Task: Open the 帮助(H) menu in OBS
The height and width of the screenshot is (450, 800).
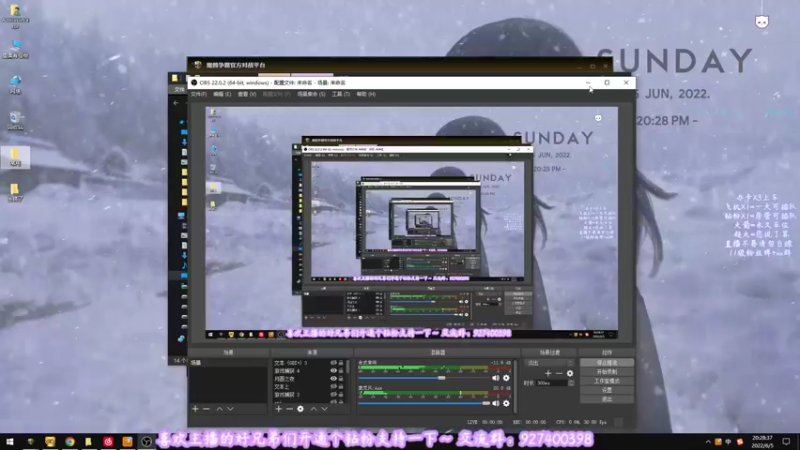Action: pos(366,94)
